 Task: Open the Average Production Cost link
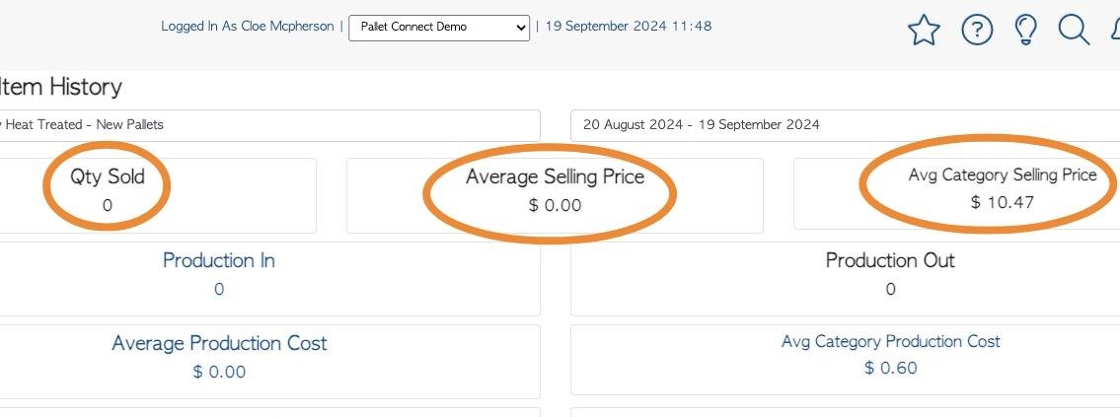(219, 343)
